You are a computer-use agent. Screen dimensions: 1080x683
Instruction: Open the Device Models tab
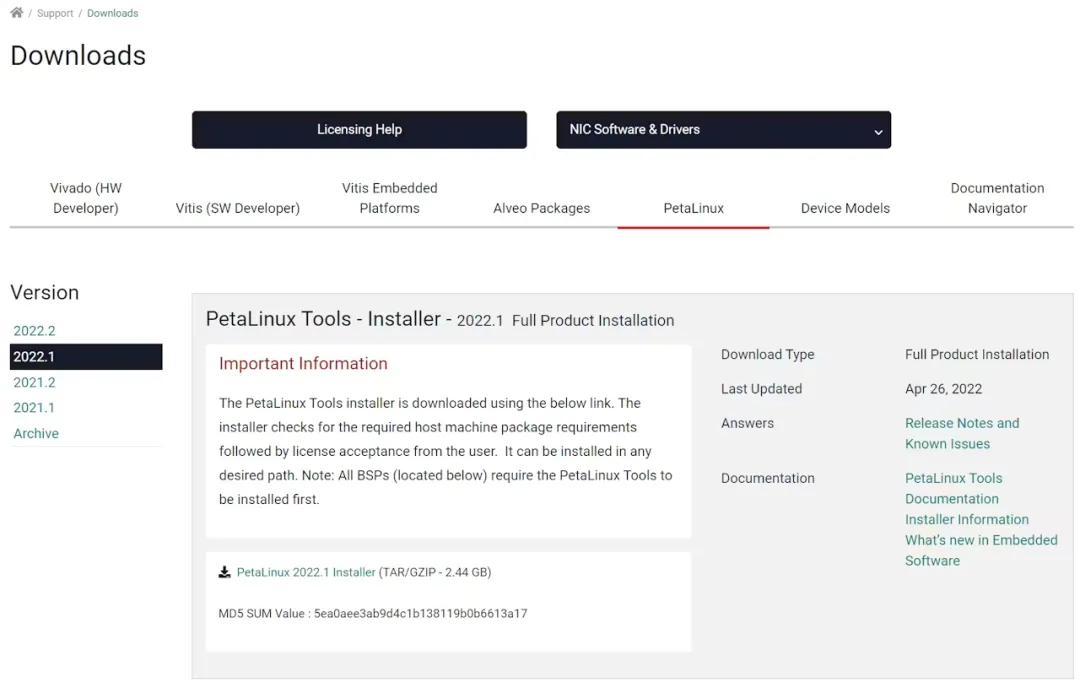(x=845, y=208)
